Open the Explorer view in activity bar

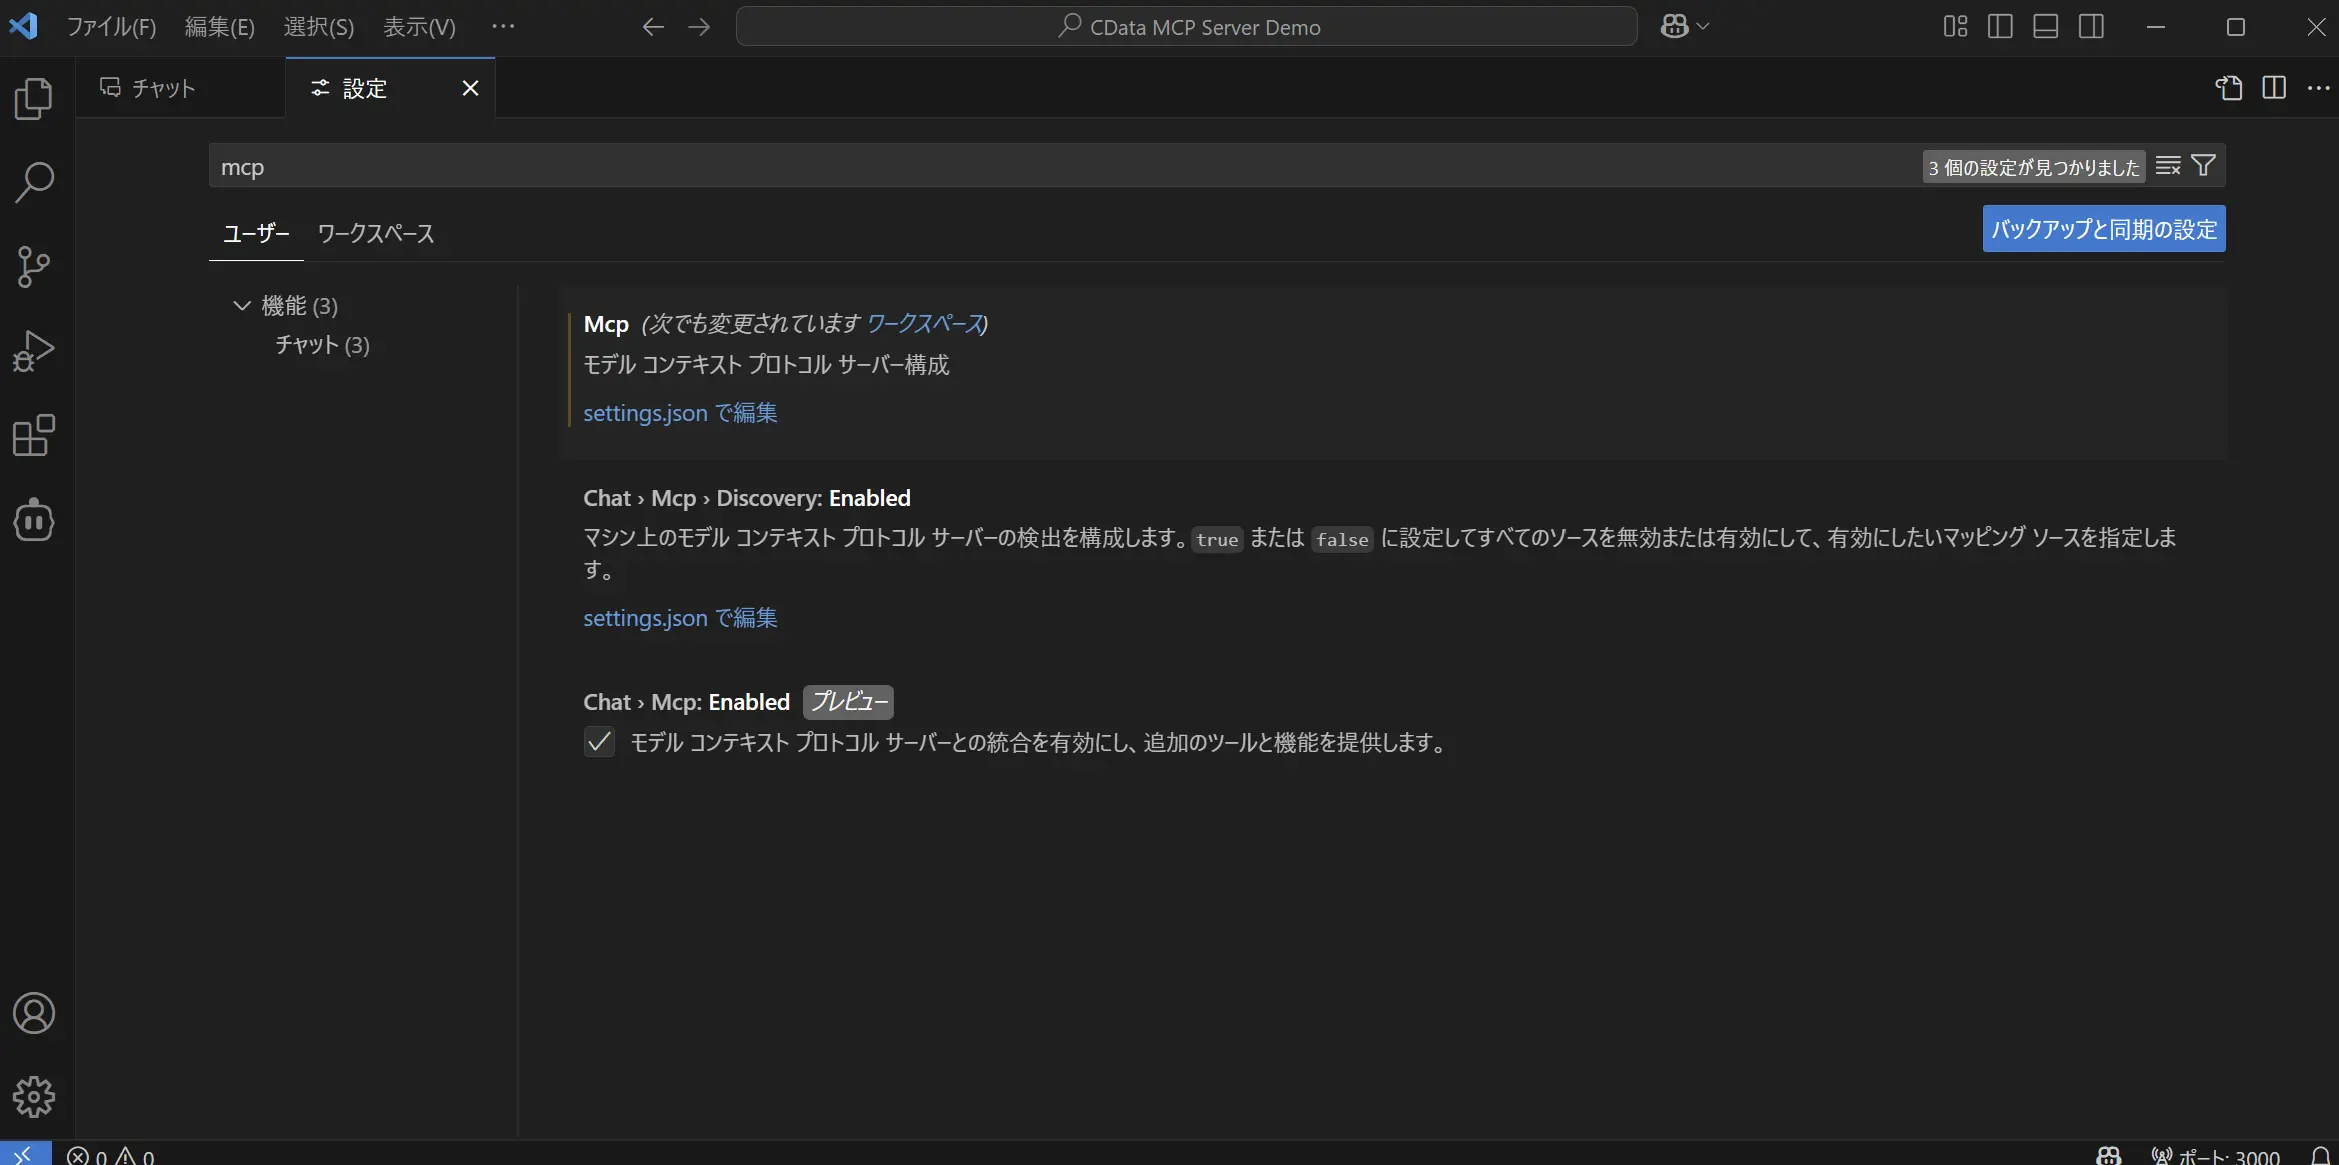(x=34, y=99)
